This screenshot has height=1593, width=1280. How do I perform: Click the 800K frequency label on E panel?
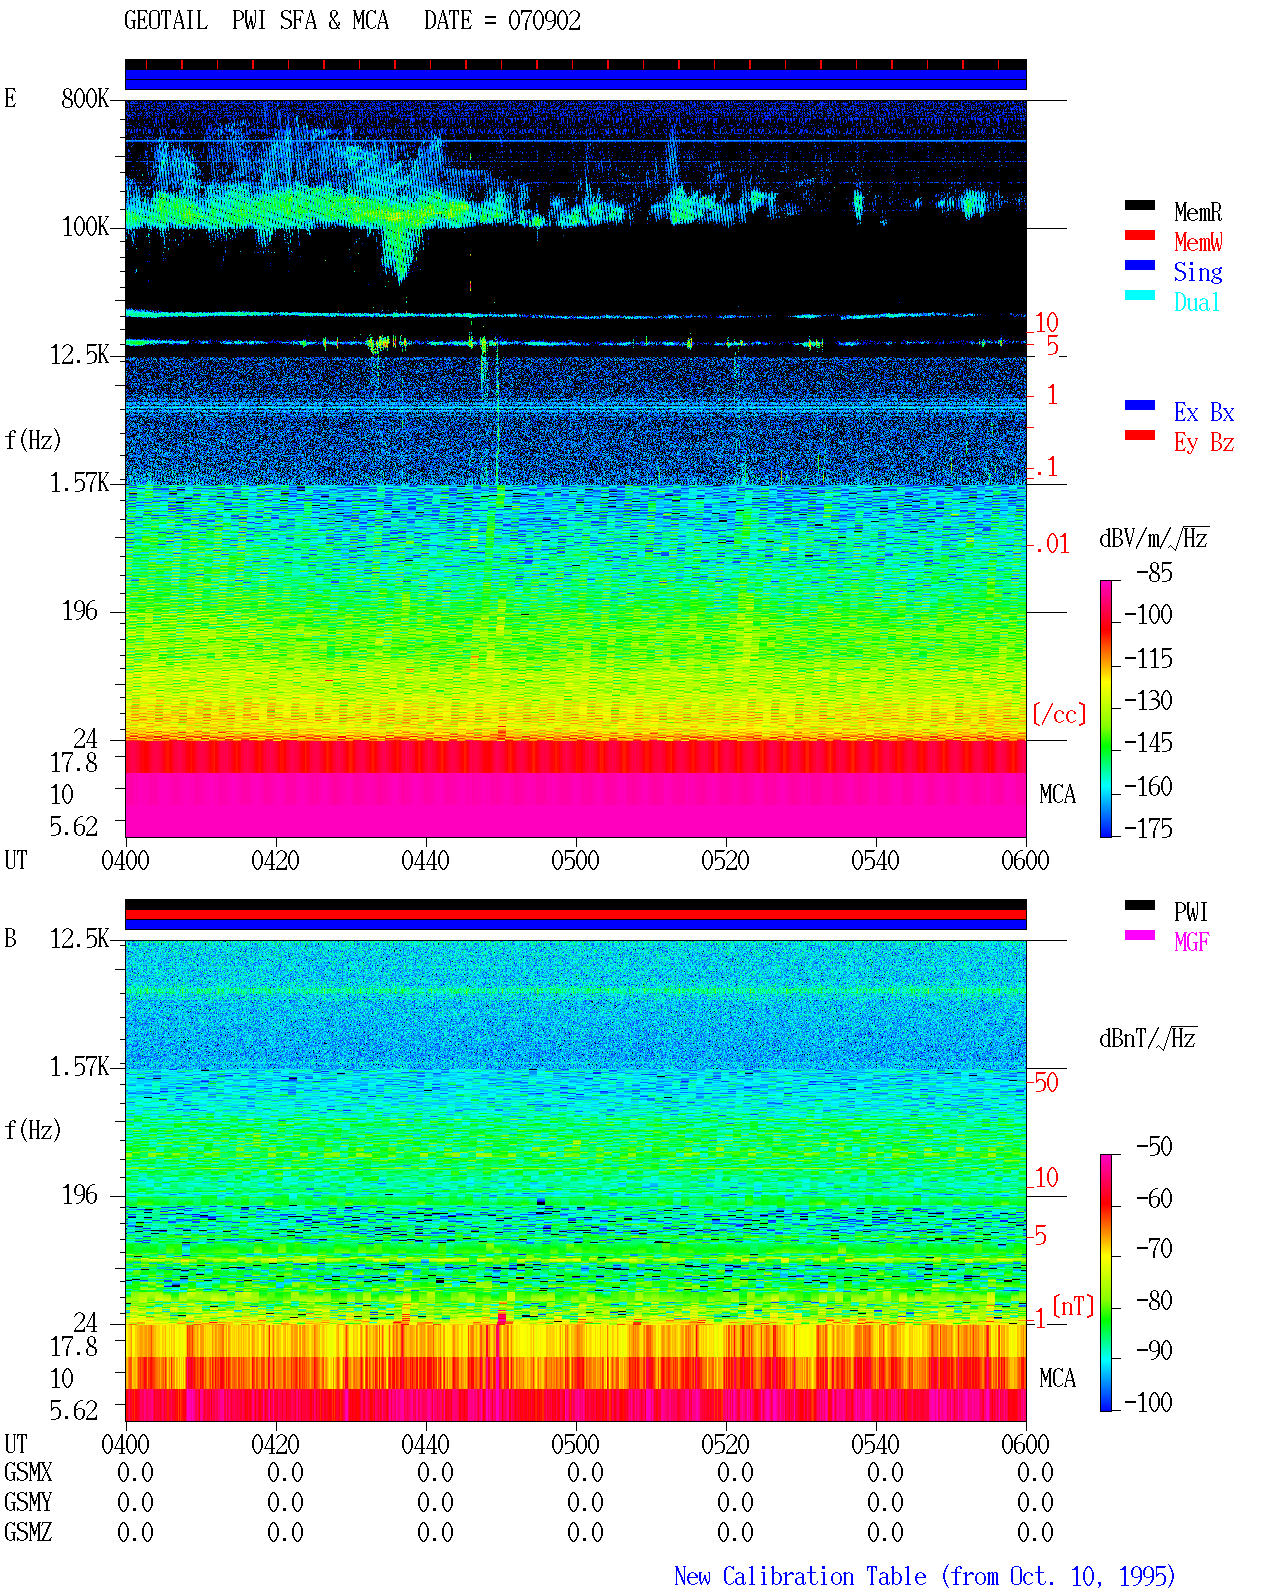[84, 98]
